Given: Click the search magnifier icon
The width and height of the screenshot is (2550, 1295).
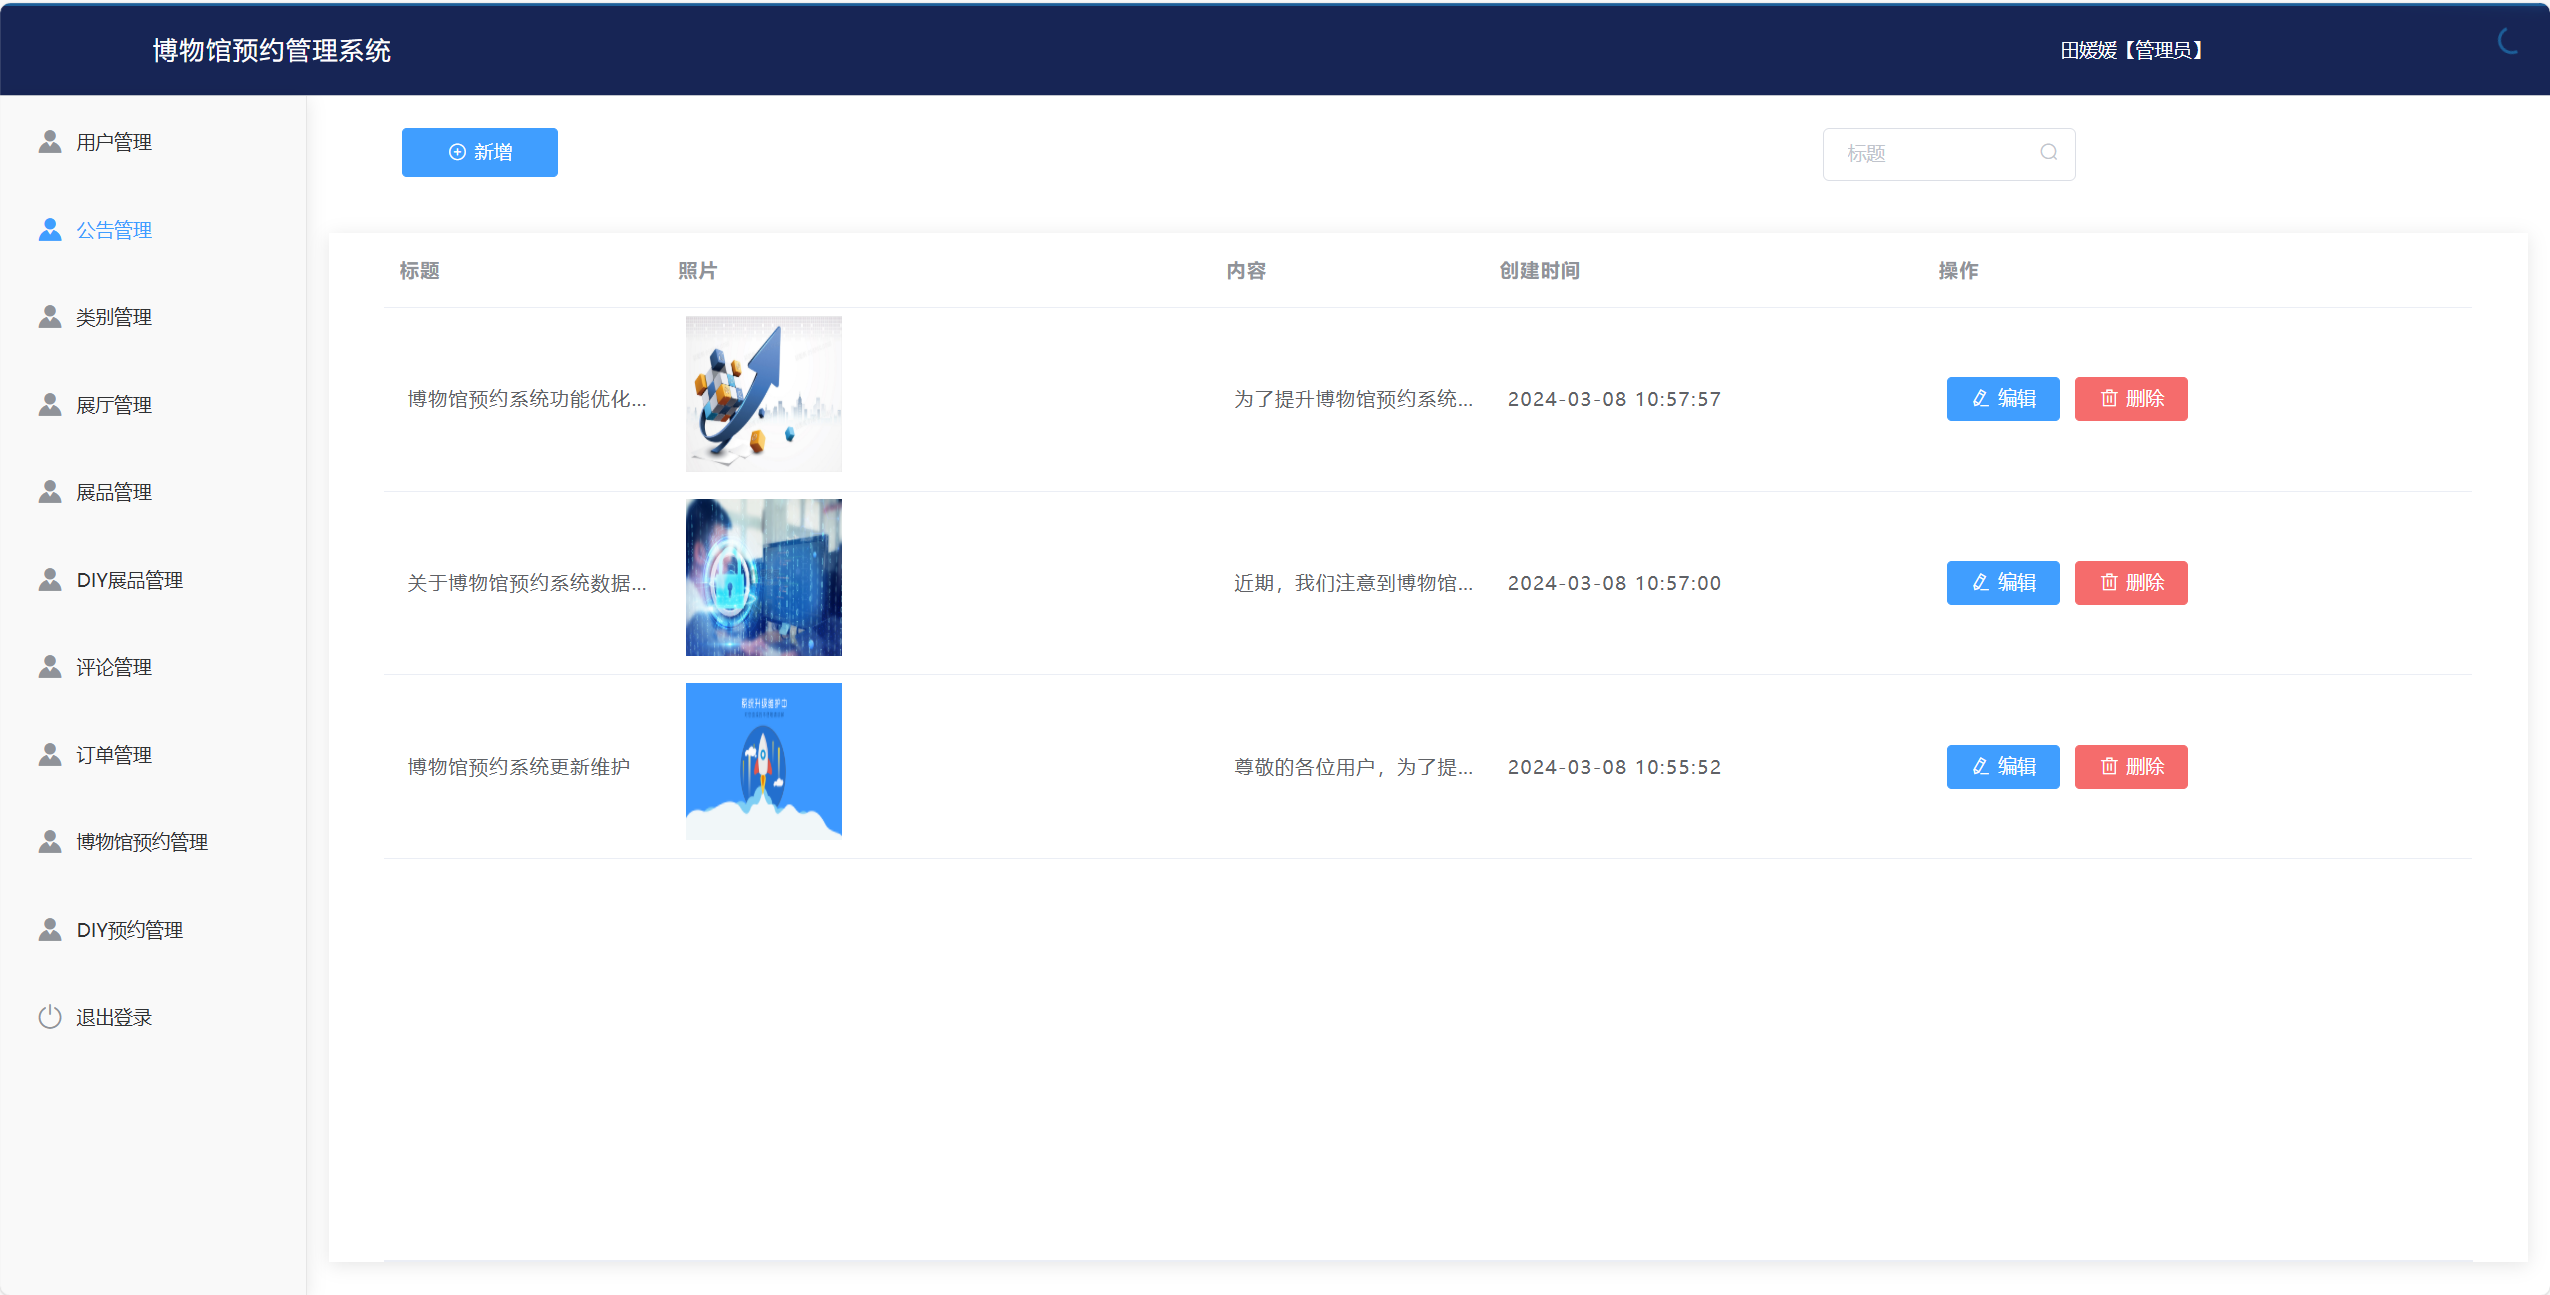Looking at the screenshot, I should (2048, 152).
